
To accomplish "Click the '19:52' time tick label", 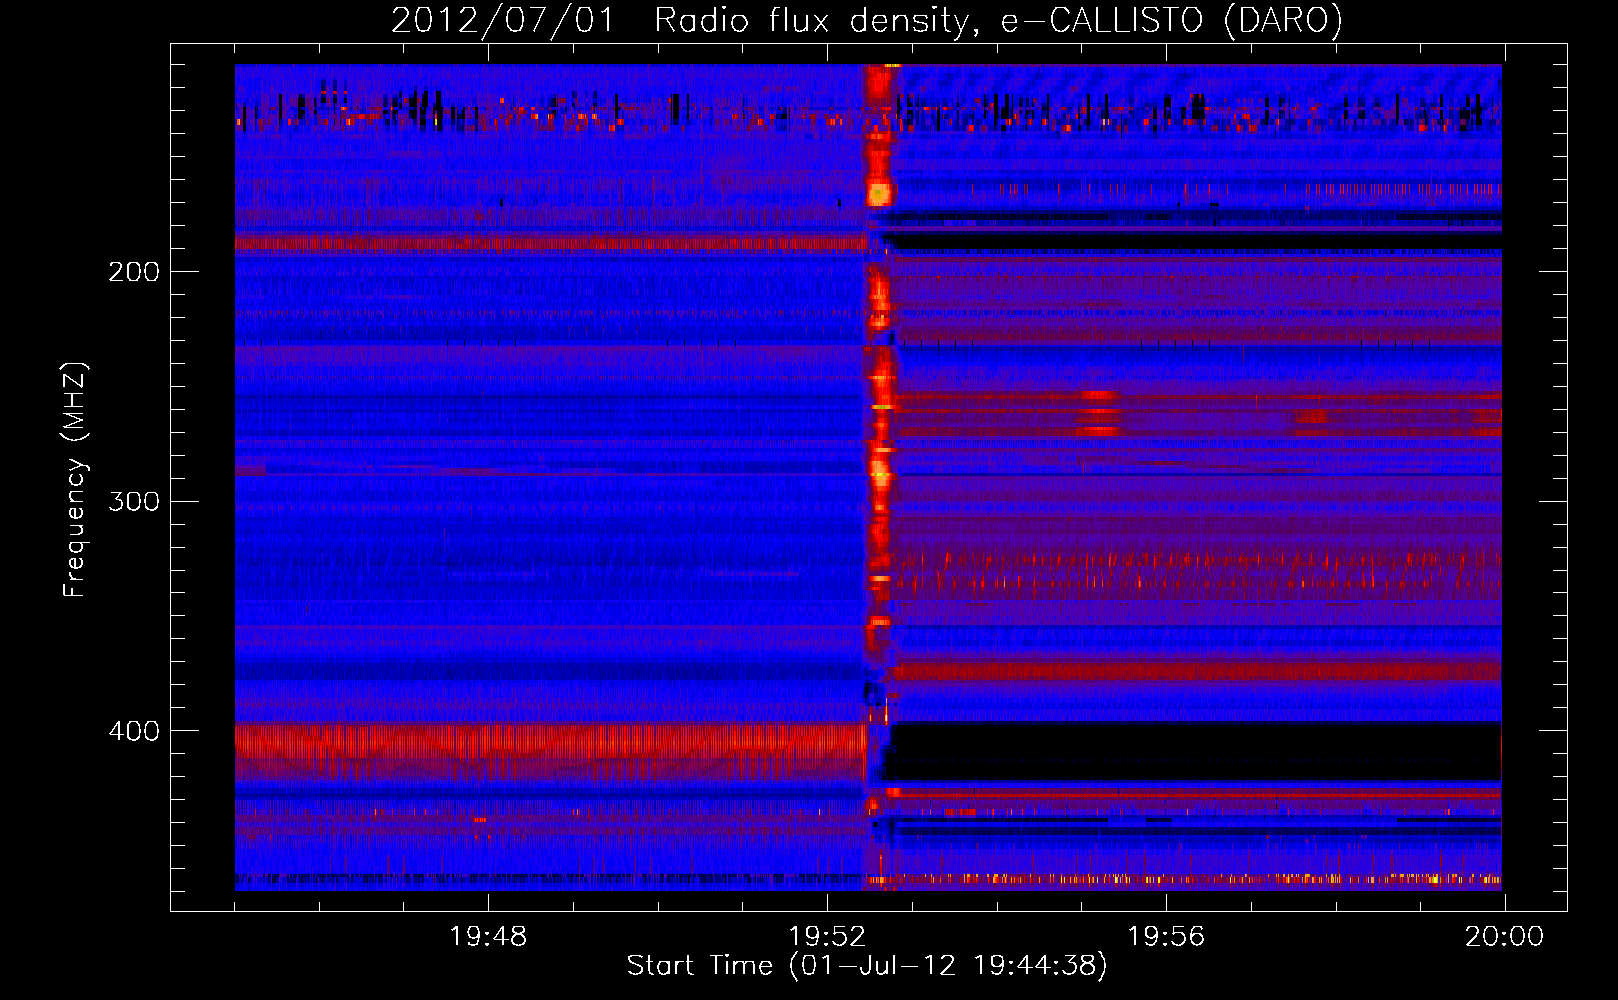I will tap(827, 937).
